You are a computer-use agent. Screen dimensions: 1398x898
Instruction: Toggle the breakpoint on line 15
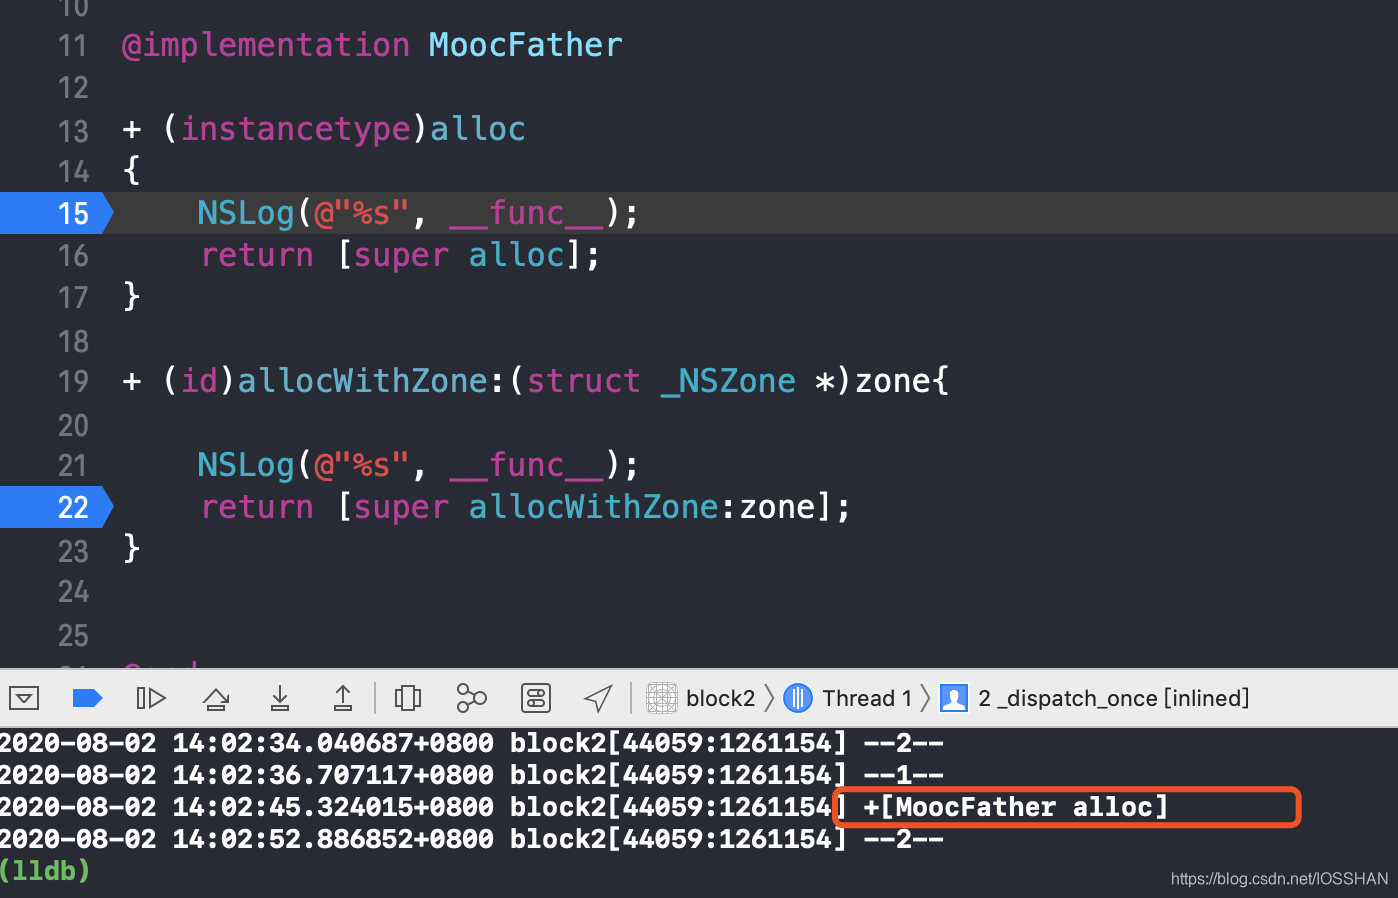click(x=56, y=213)
